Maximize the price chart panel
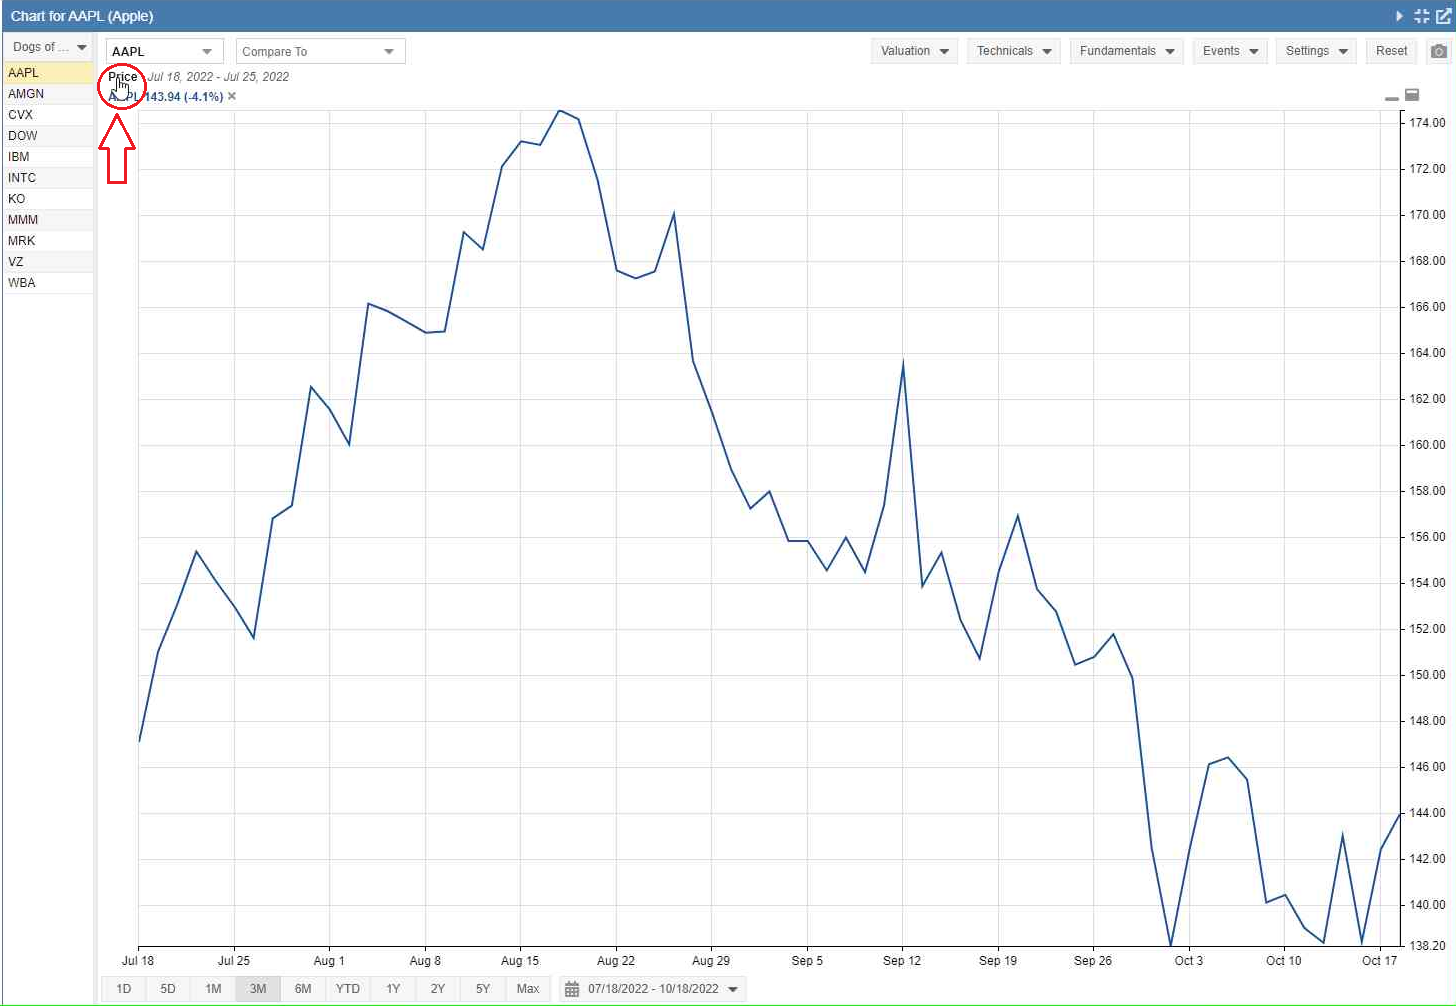The width and height of the screenshot is (1456, 1006). (1412, 95)
